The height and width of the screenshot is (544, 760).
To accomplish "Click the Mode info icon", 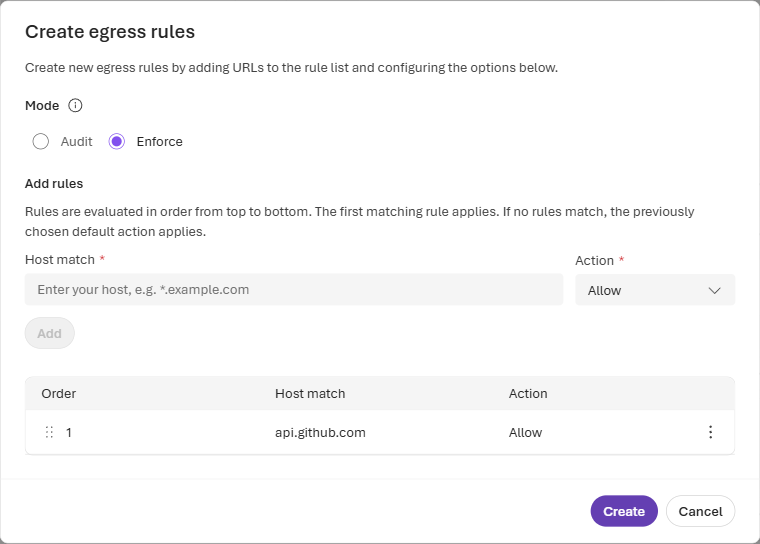I will (x=75, y=105).
